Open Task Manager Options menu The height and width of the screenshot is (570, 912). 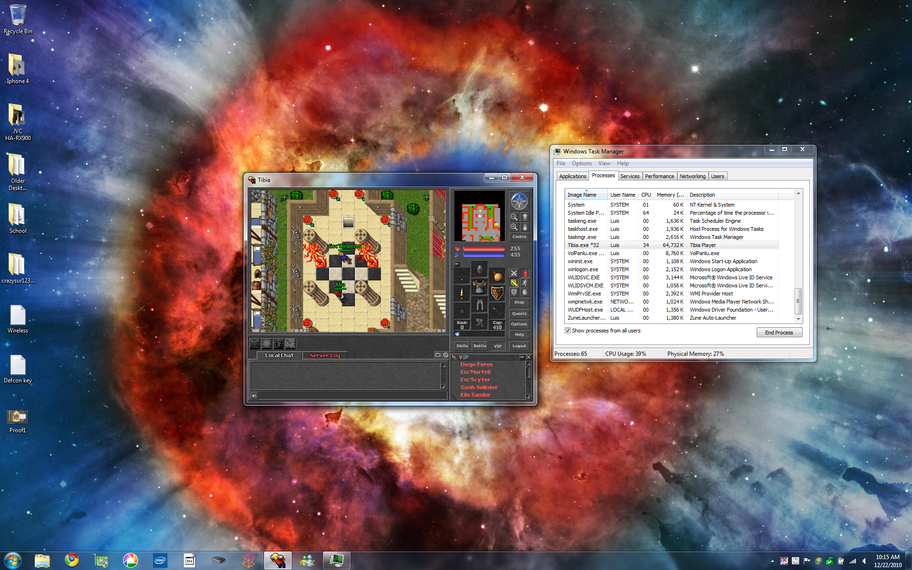pos(582,163)
